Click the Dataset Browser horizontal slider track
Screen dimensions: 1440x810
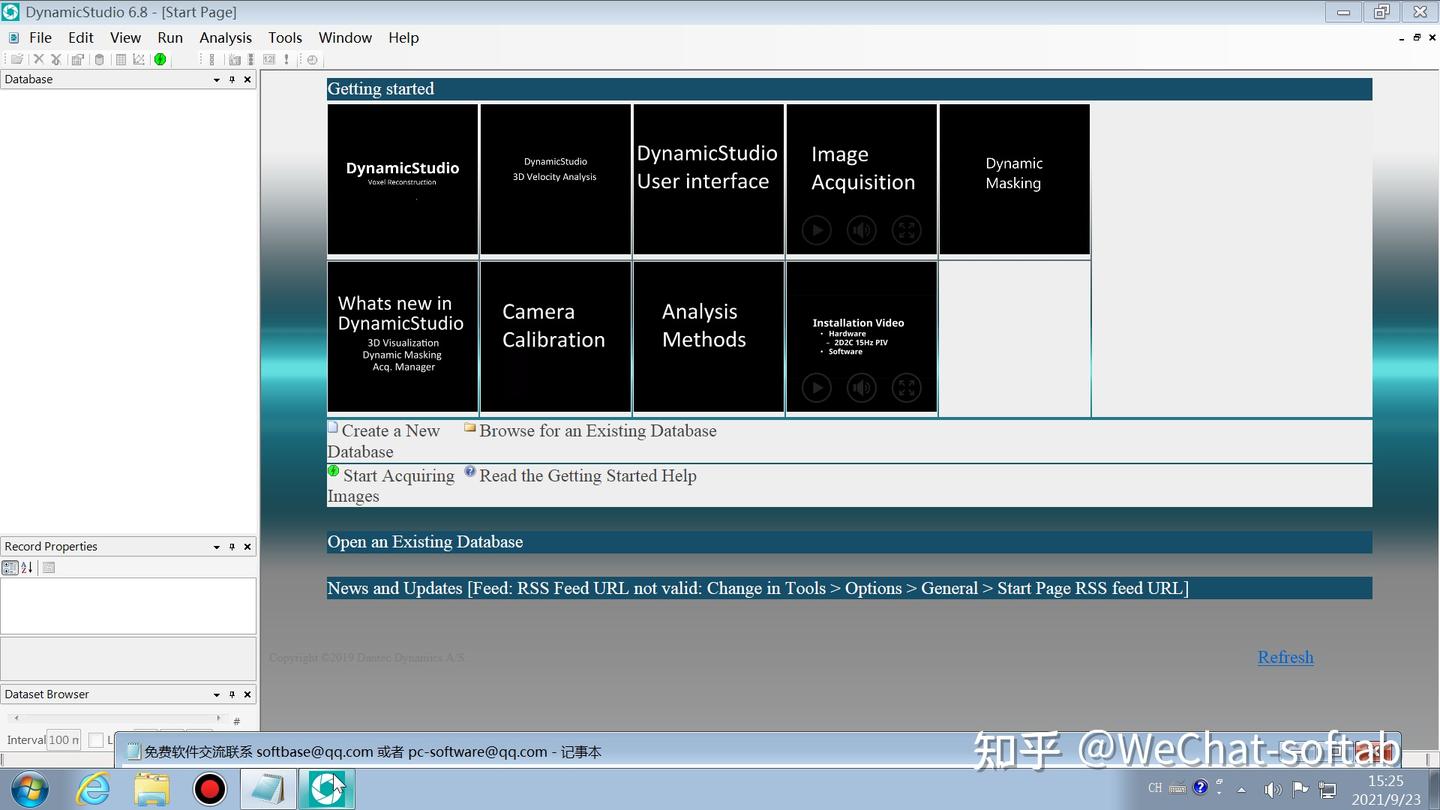116,718
